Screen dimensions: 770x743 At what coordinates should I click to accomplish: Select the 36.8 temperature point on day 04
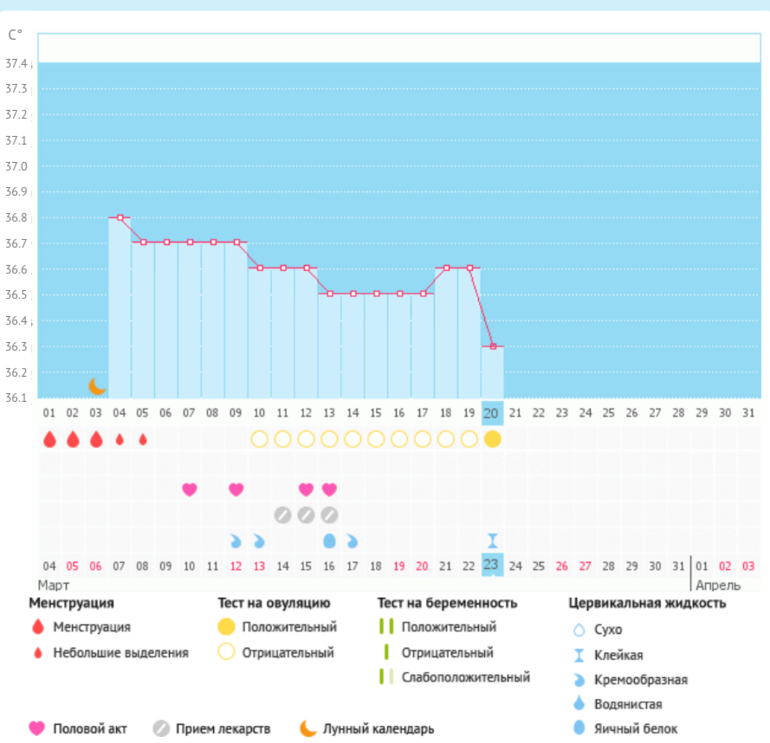pyautogui.click(x=120, y=217)
